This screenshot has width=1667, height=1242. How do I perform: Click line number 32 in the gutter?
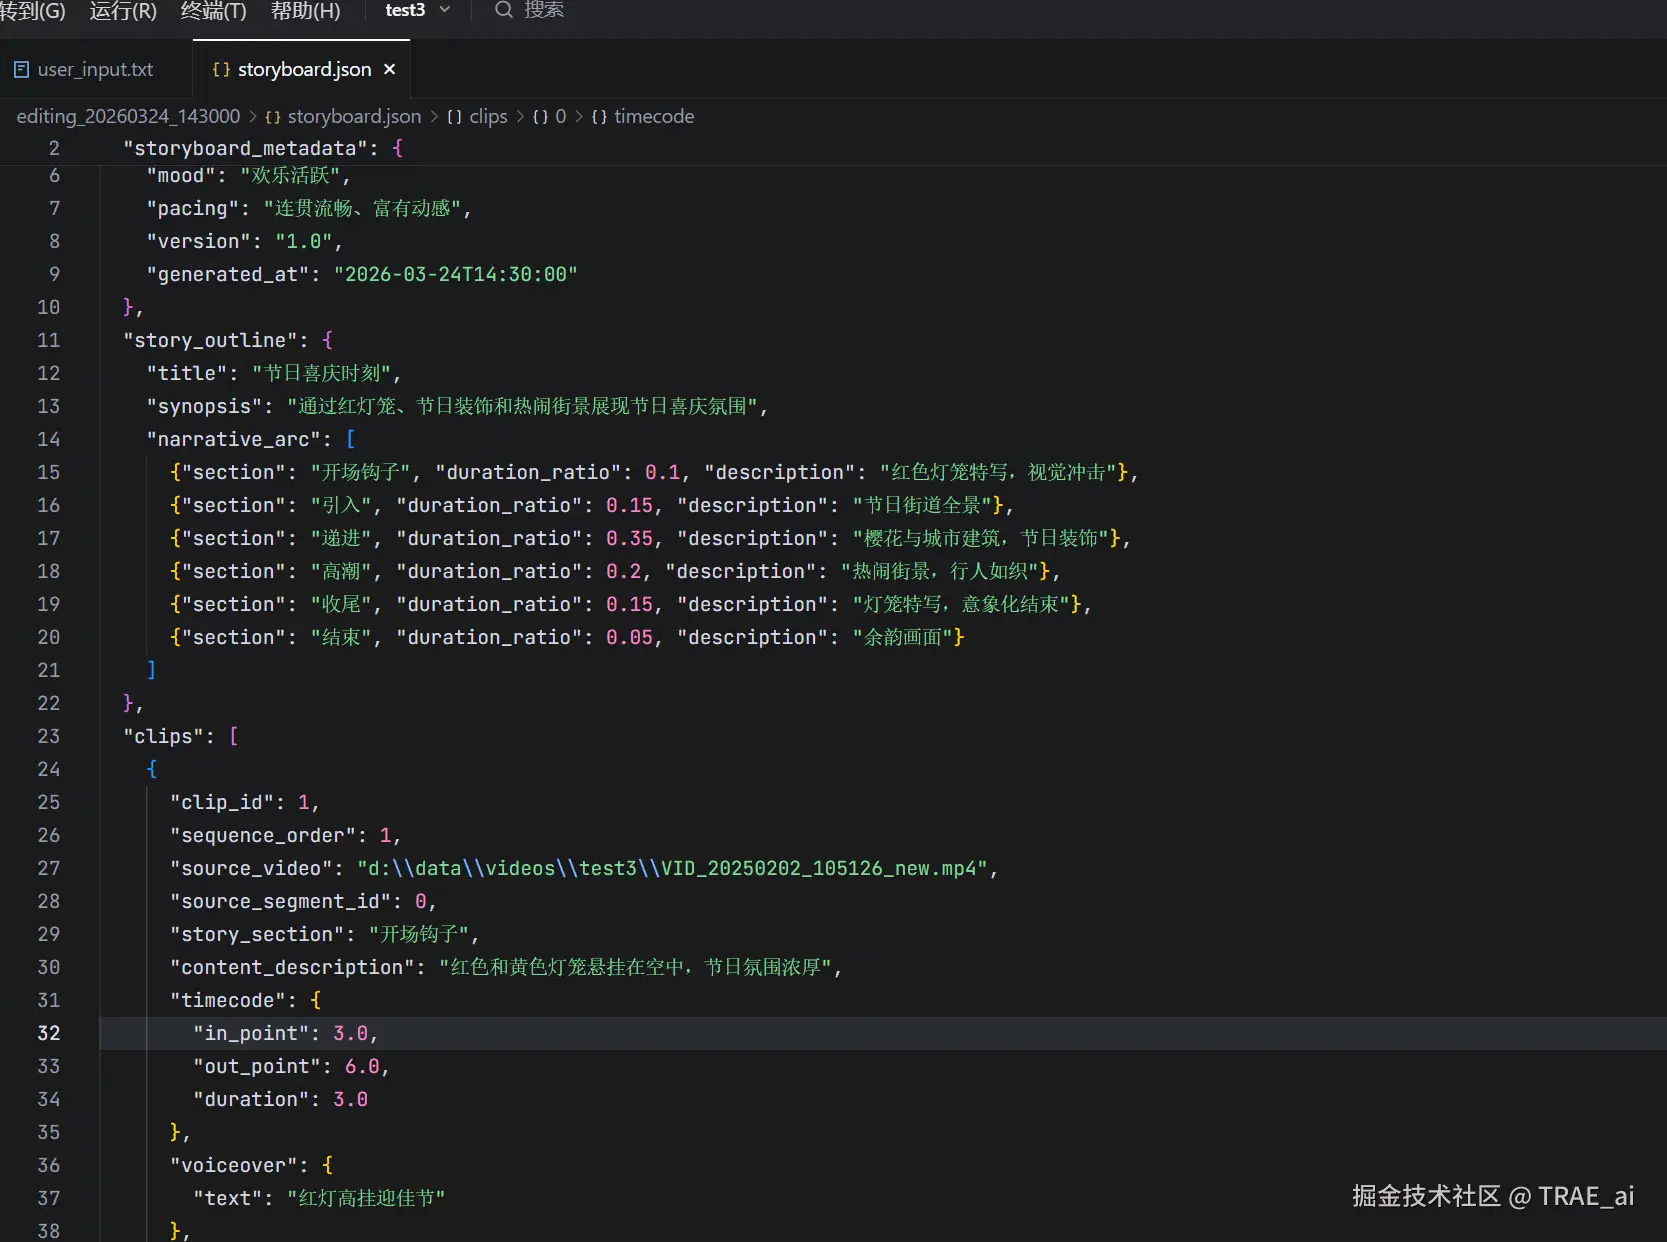click(x=49, y=1033)
